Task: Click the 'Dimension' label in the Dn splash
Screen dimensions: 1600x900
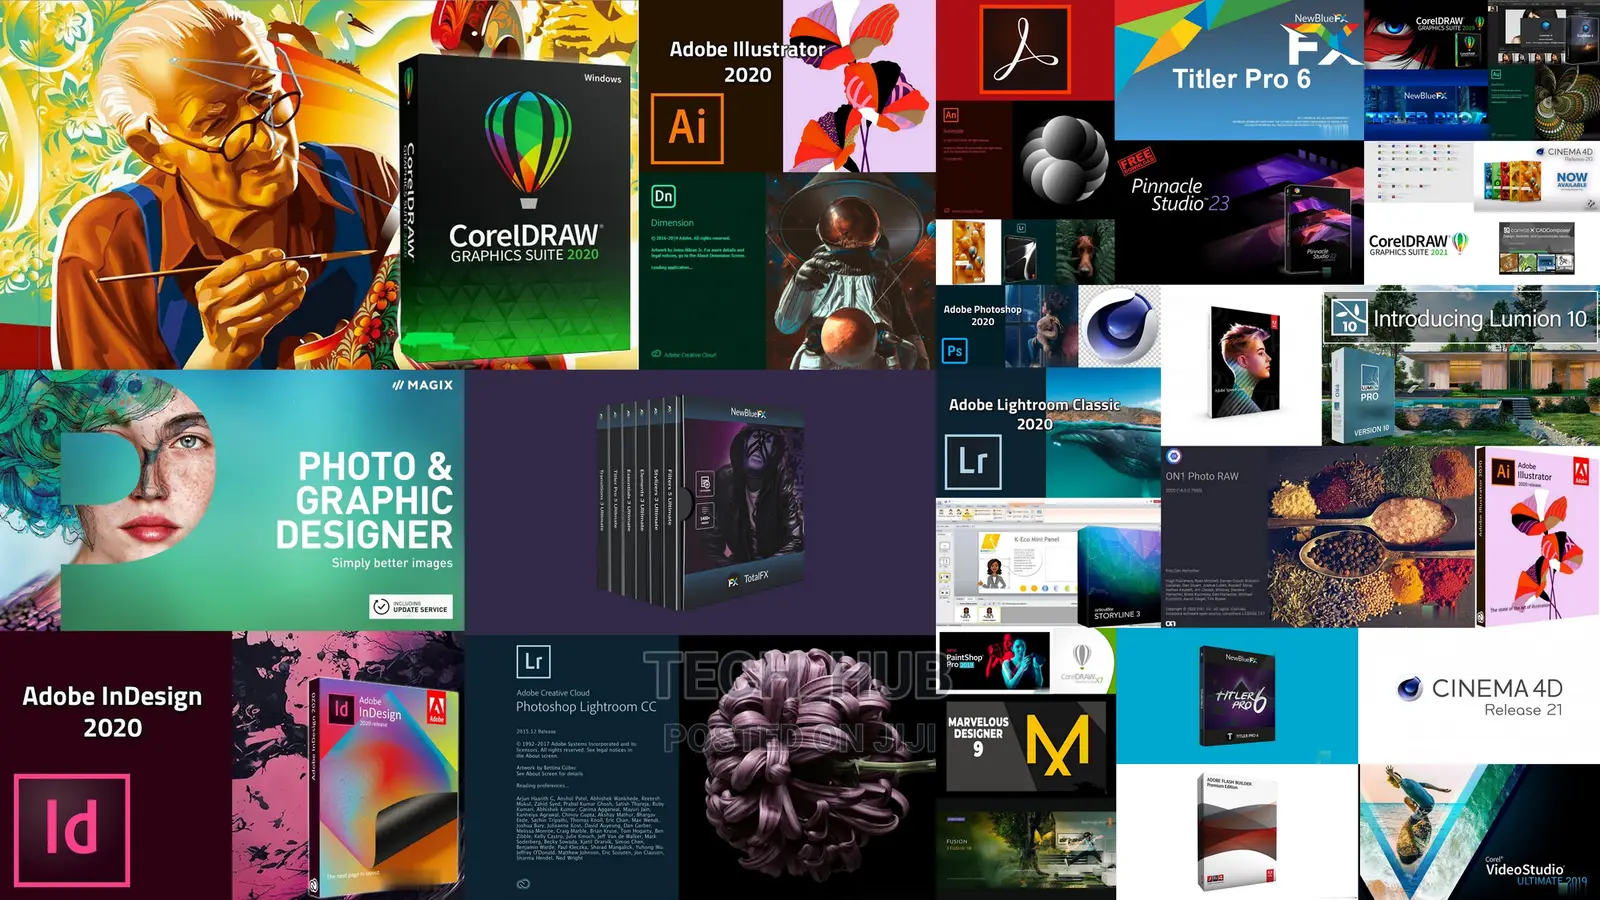Action: point(672,223)
